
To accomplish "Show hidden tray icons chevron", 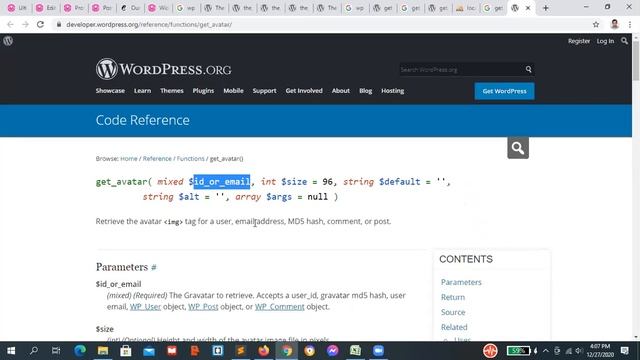I will 546,351.
